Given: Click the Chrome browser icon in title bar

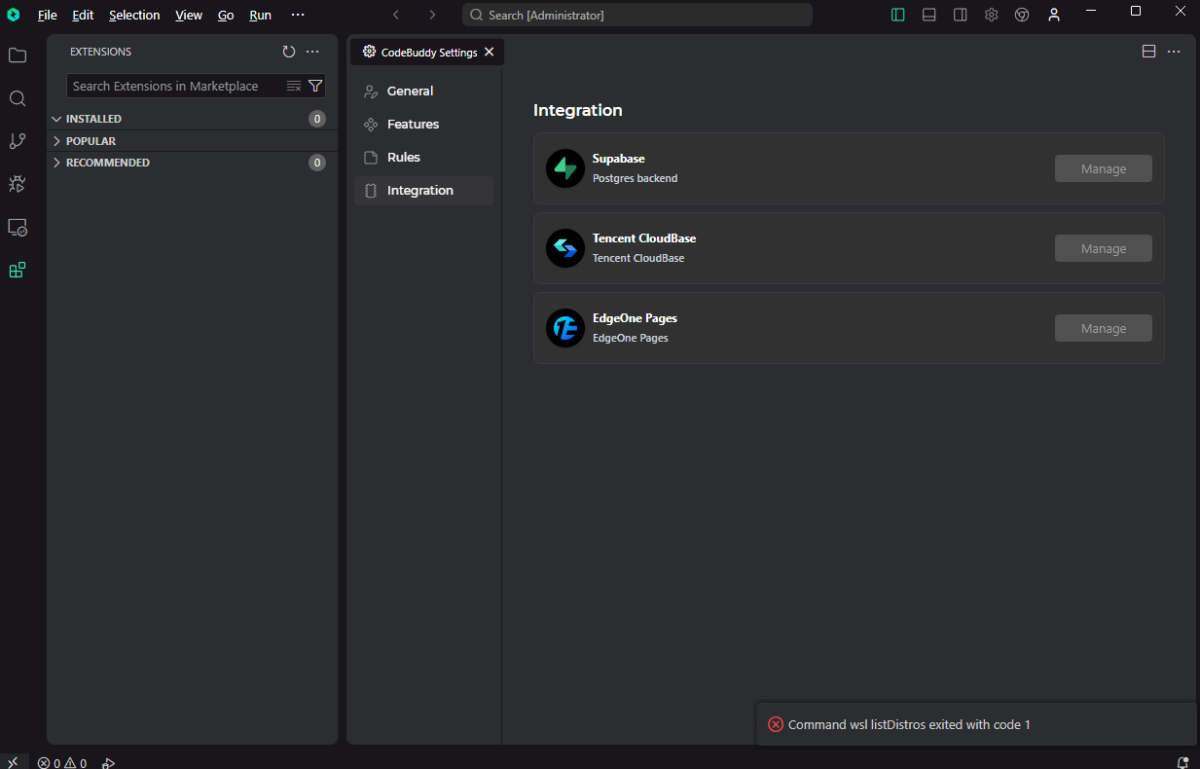Looking at the screenshot, I should [x=1022, y=15].
